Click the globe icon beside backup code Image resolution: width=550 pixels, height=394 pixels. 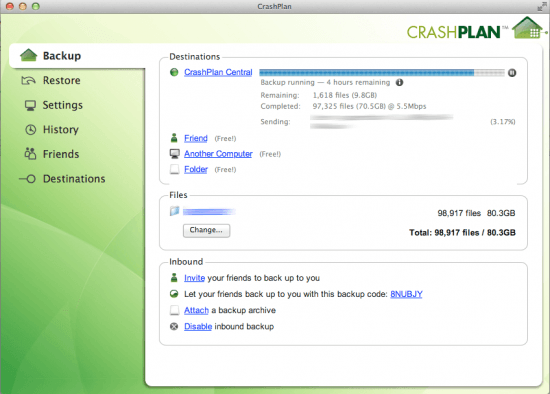click(x=174, y=294)
